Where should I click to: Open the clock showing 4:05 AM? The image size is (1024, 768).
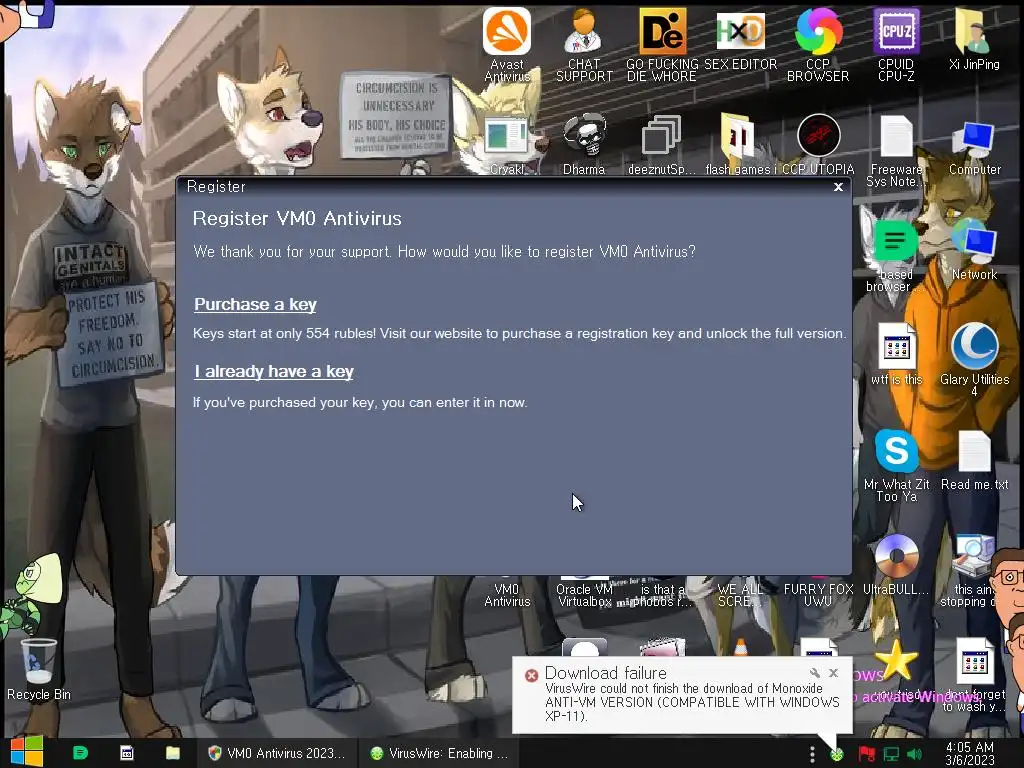[970, 754]
